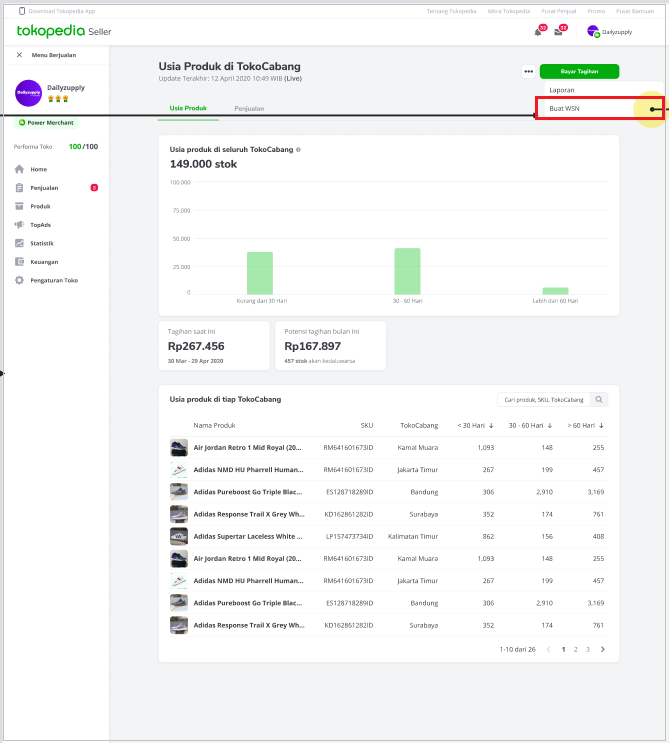Viewport: 669px width, 743px height.
Task: Sort by the > 60 Hari column arrow
Action: pyautogui.click(x=601, y=426)
